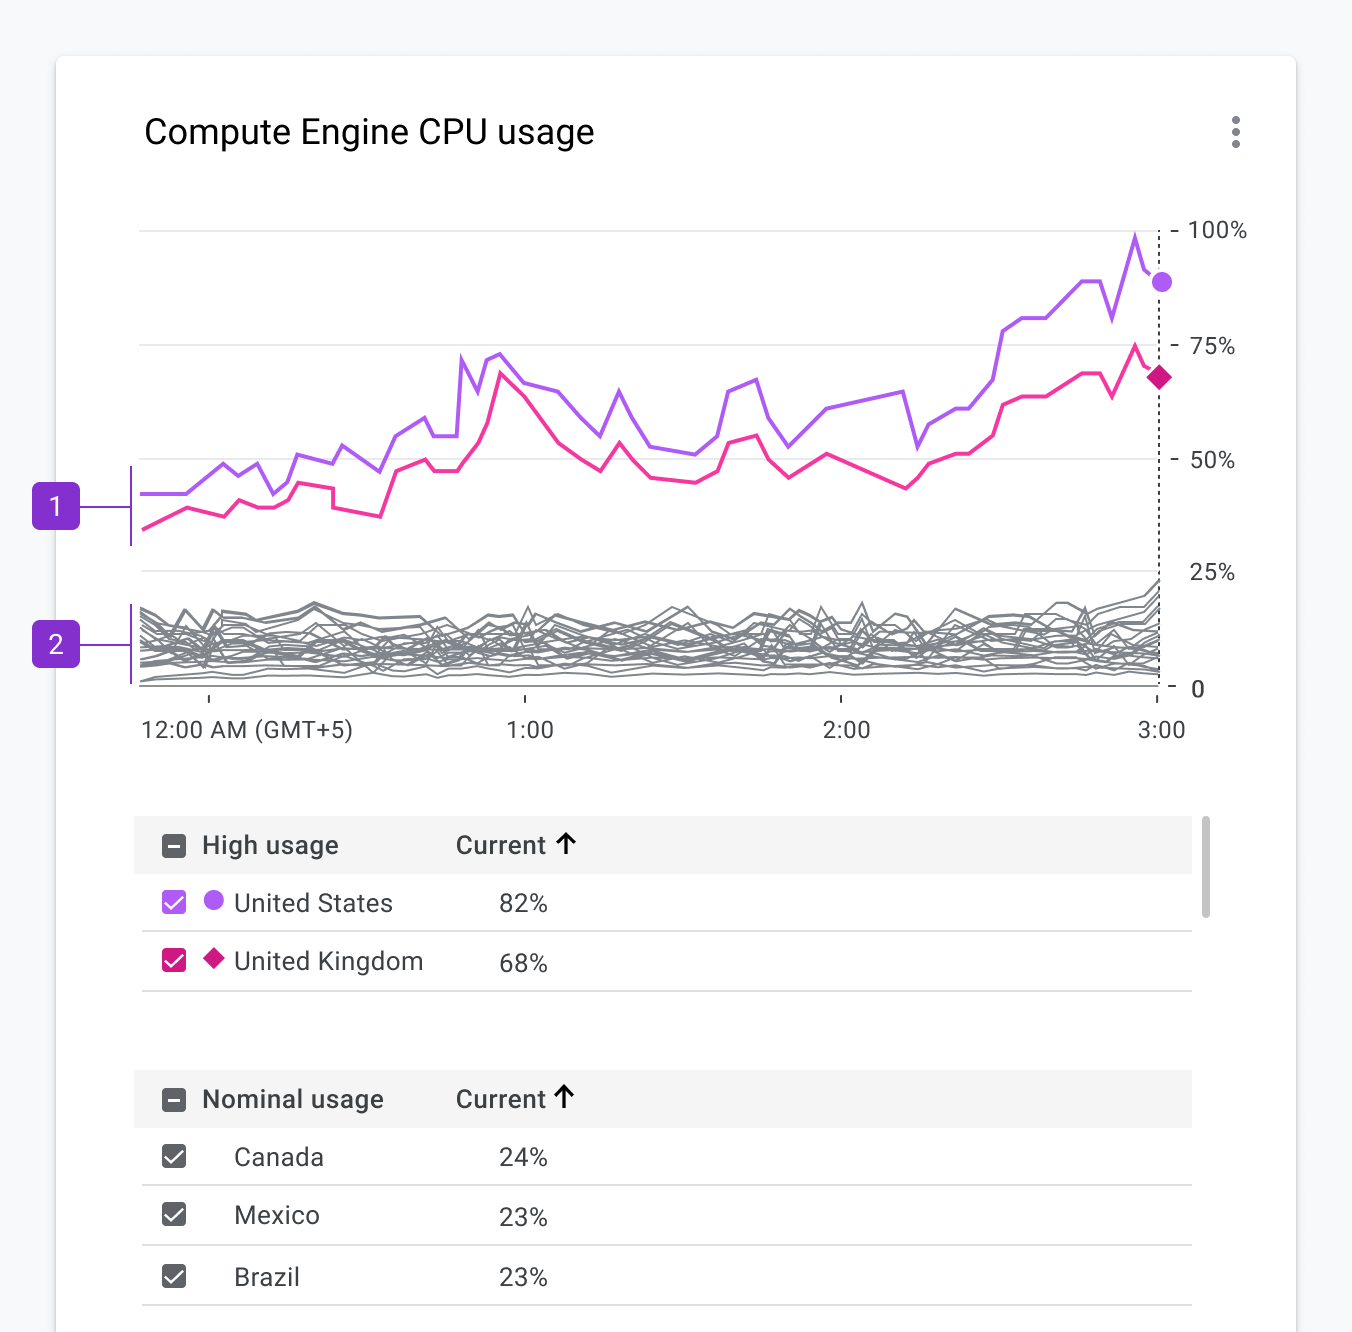Image resolution: width=1352 pixels, height=1332 pixels.
Task: Click the Compute Engine CPU usage title
Action: coord(370,131)
